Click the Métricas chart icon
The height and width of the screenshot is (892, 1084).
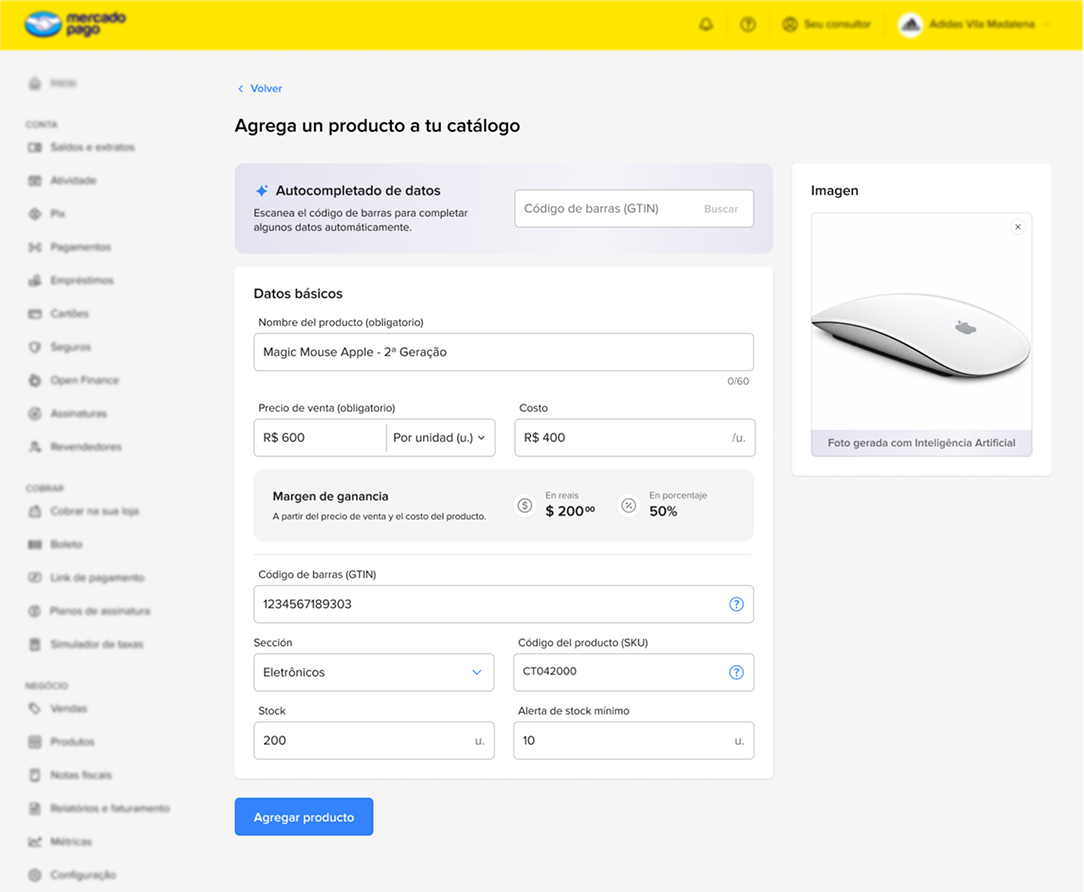35,842
